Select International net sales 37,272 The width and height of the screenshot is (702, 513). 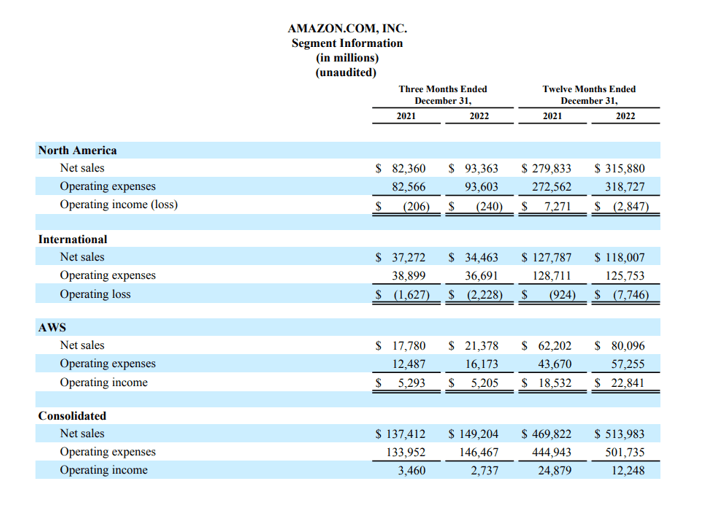tap(409, 257)
